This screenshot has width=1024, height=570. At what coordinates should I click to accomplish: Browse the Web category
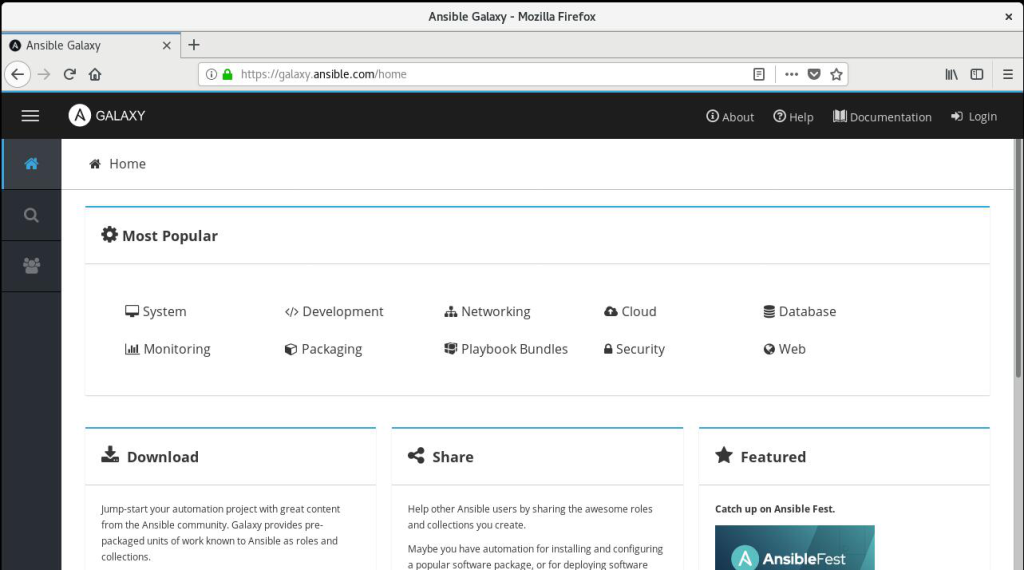coord(784,349)
